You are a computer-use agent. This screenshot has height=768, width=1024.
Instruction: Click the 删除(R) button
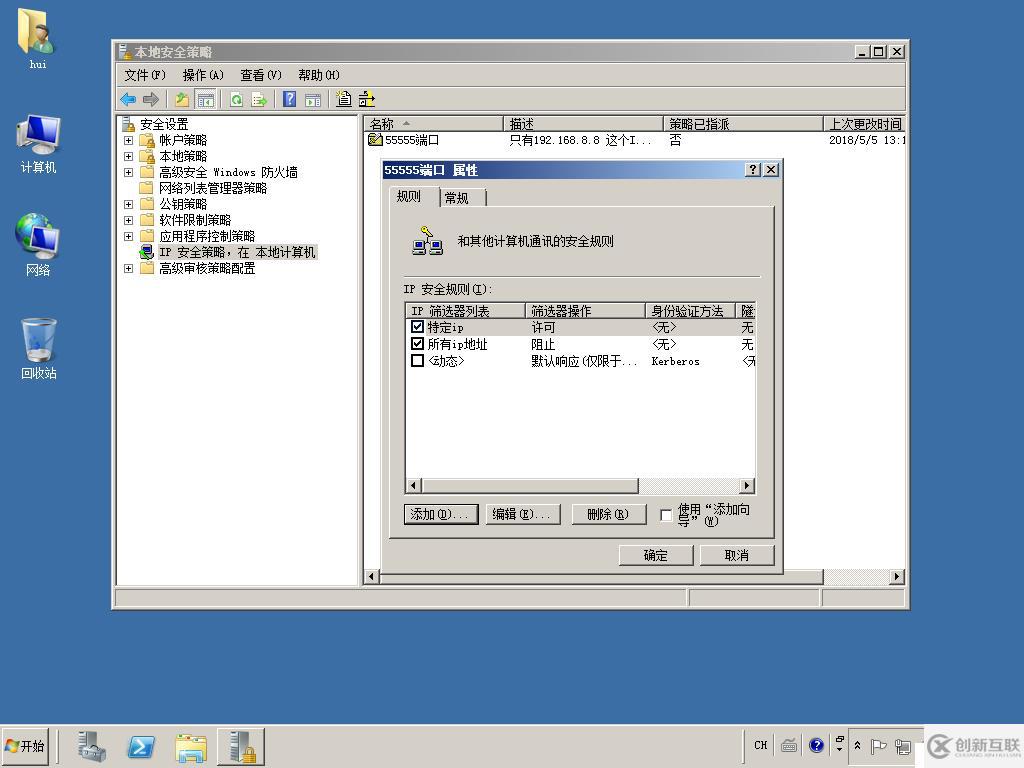click(x=608, y=514)
